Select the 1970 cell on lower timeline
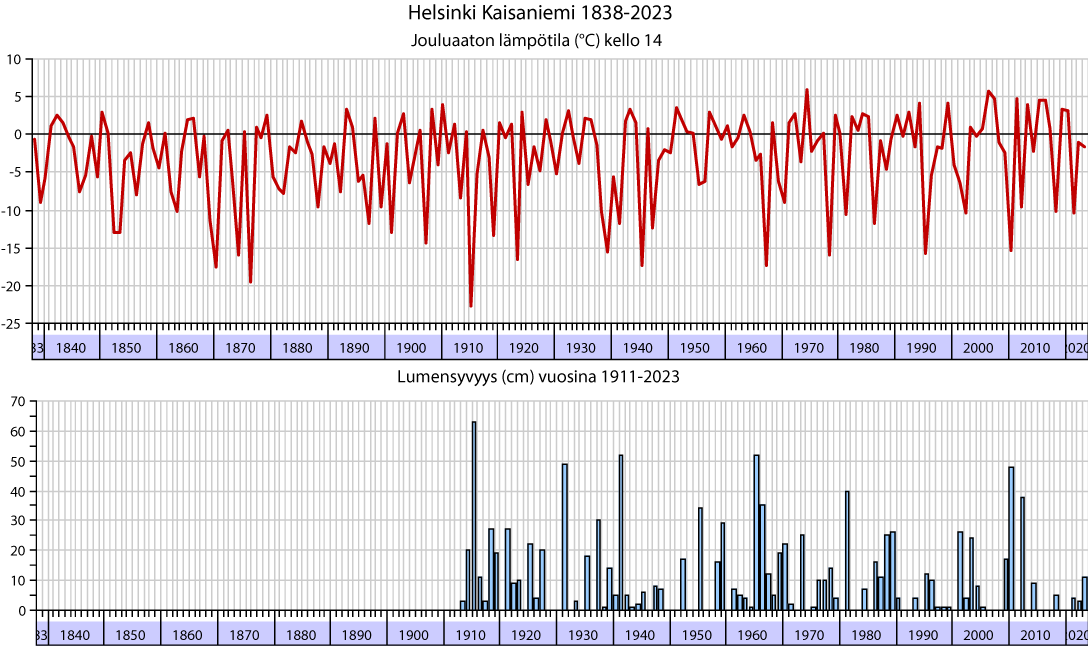This screenshot has height=647, width=1088. pyautogui.click(x=810, y=635)
